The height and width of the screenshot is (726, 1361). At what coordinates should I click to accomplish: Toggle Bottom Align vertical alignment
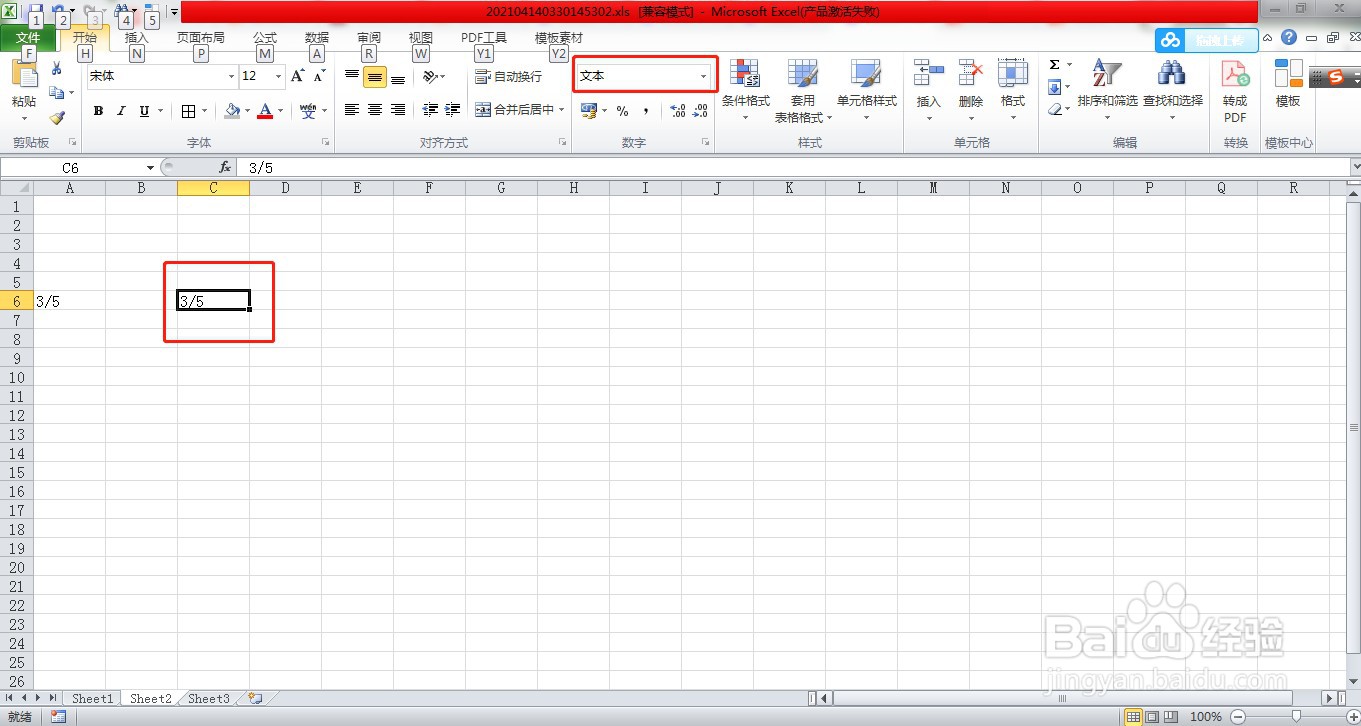tap(398, 76)
